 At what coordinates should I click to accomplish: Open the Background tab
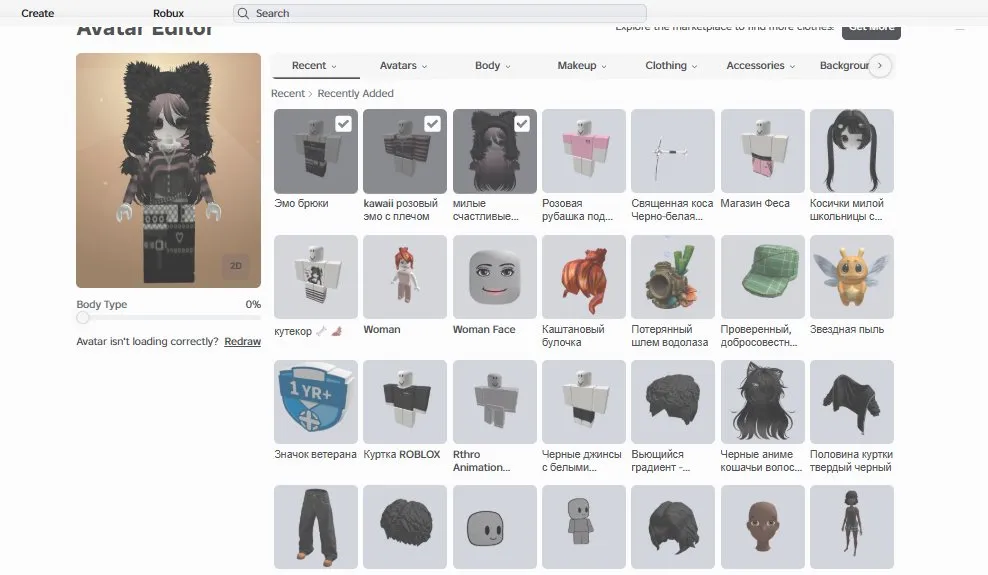pyautogui.click(x=844, y=65)
